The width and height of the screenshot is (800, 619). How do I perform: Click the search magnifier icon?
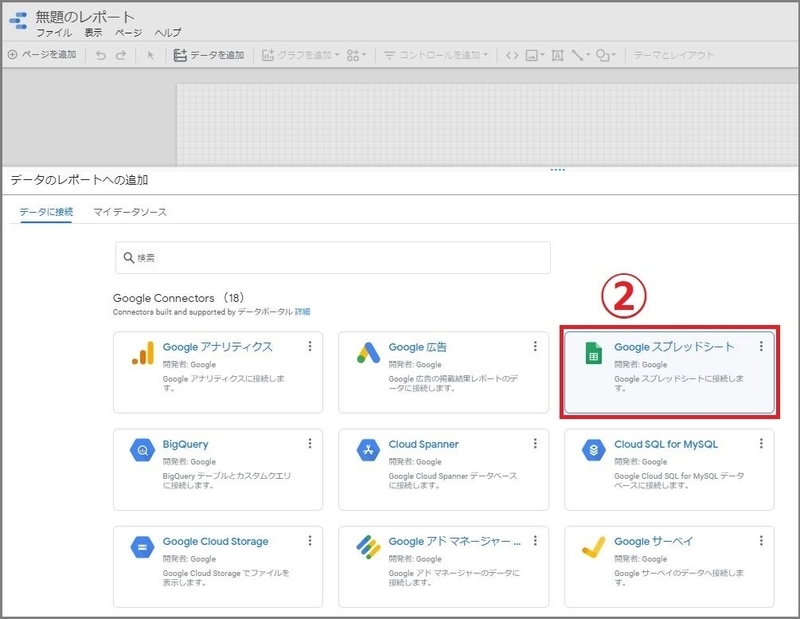click(129, 258)
